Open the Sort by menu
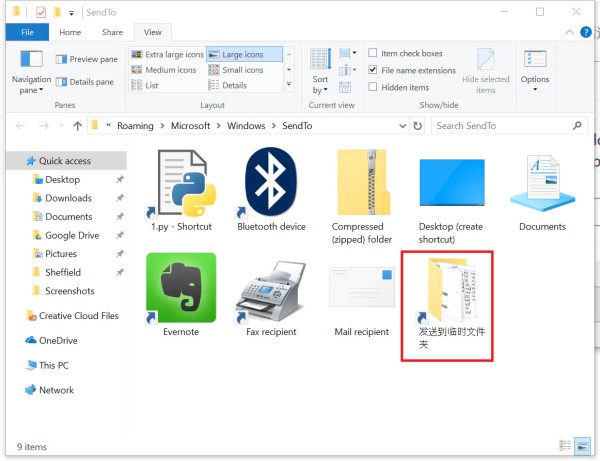 point(320,72)
